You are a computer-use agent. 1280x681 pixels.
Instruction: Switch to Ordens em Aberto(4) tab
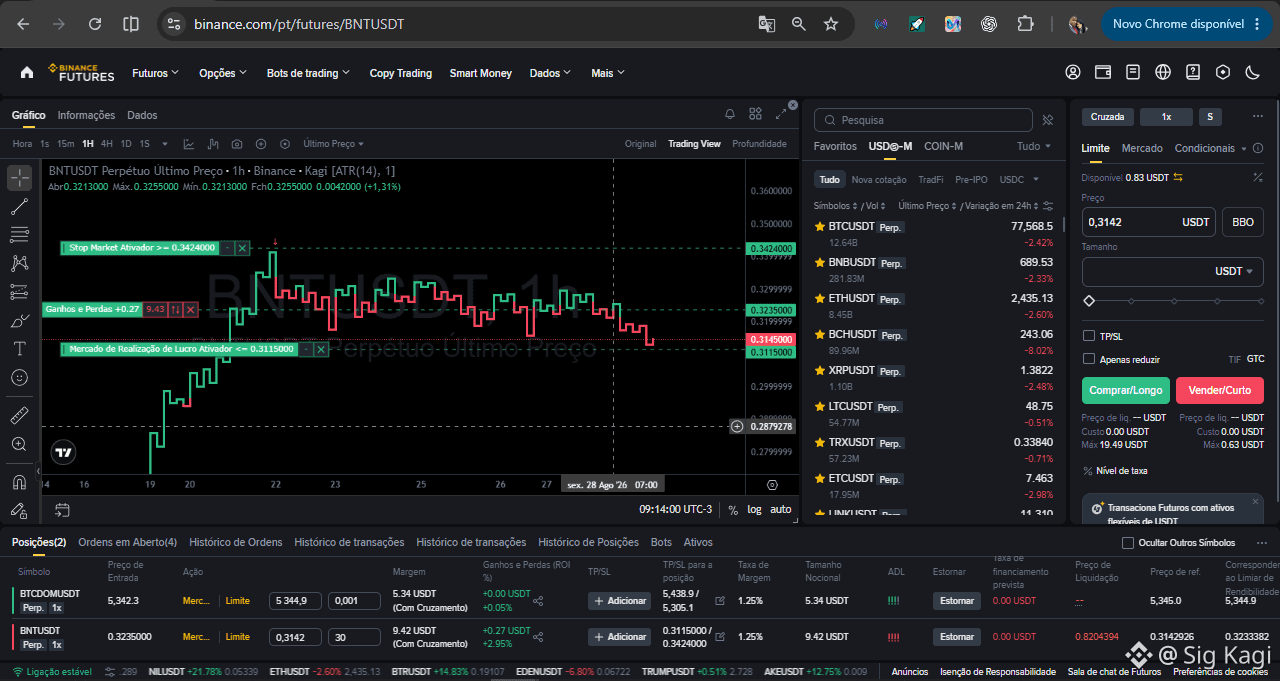coord(128,542)
